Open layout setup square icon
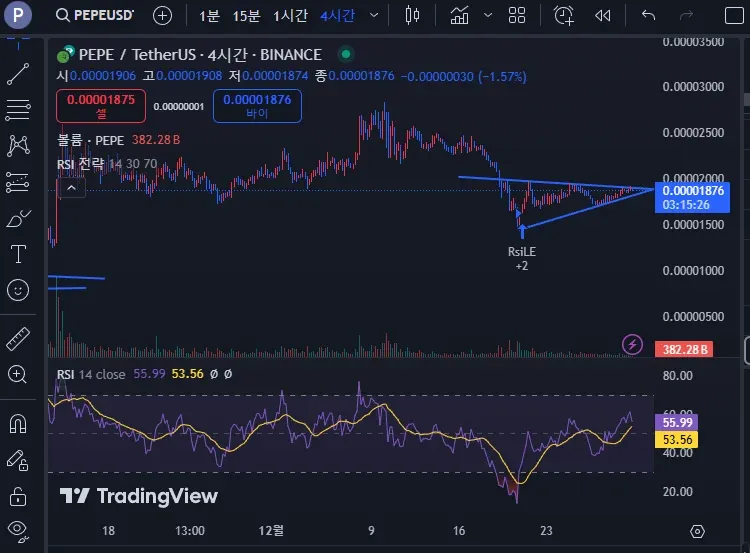The image size is (750, 553). (734, 15)
